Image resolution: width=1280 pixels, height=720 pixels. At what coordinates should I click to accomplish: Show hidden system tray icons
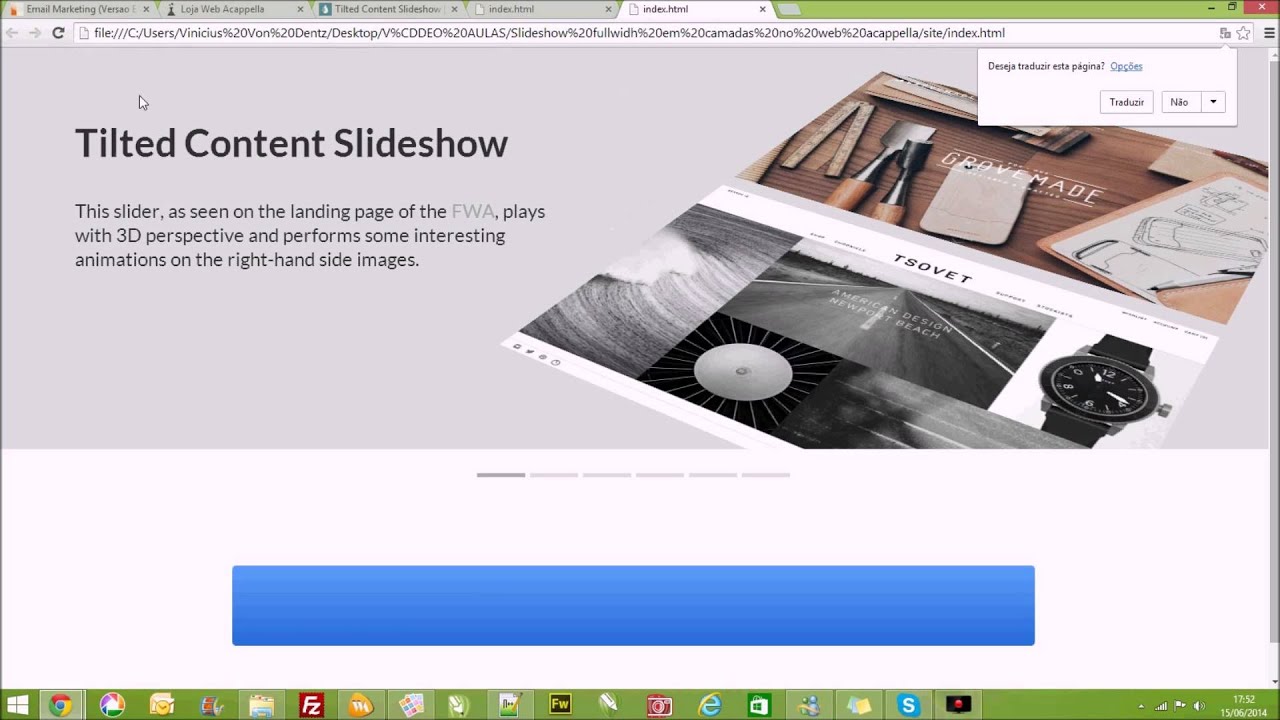click(1141, 706)
